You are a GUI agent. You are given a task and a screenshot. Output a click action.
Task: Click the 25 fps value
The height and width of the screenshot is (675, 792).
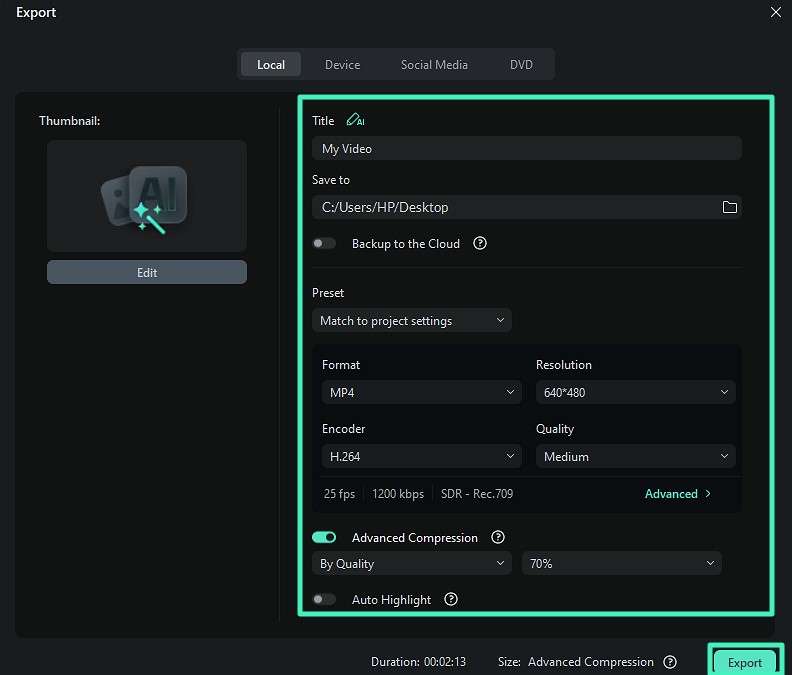[x=339, y=494]
